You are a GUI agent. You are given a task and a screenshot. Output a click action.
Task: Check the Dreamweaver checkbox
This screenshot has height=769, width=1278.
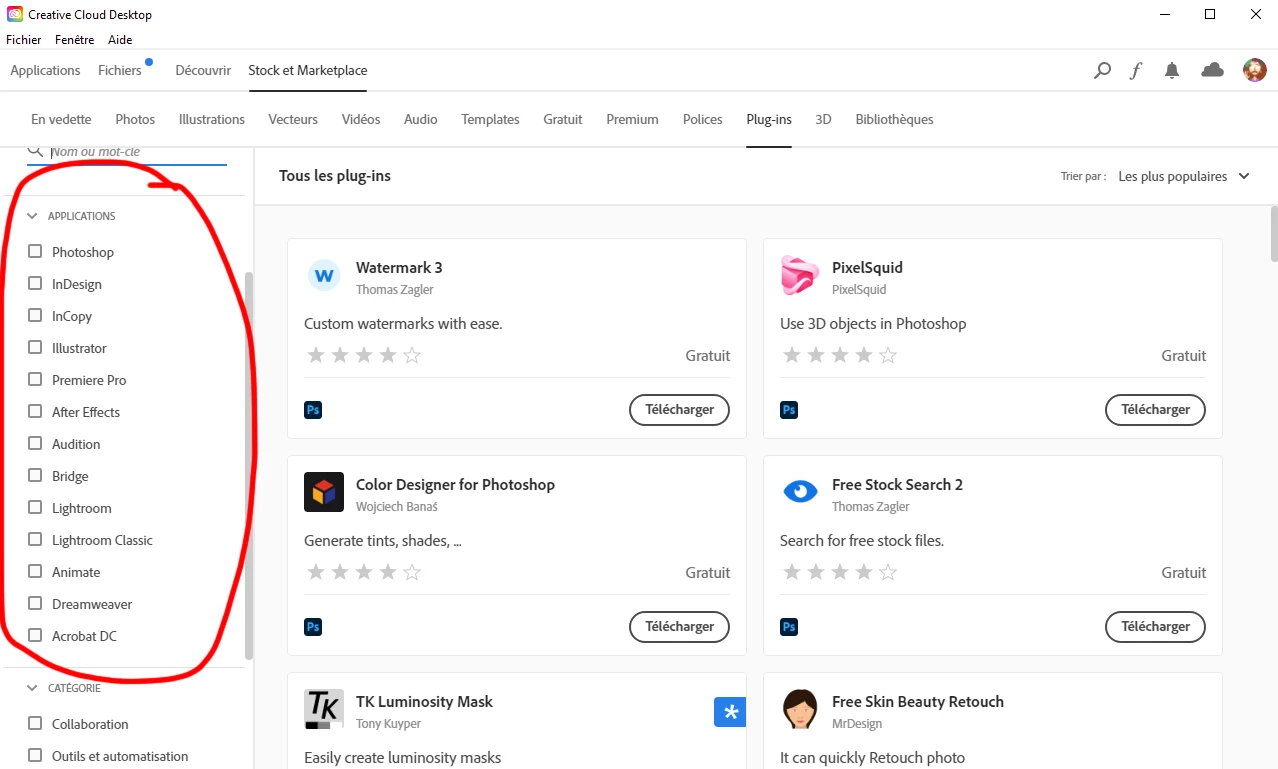pos(35,603)
